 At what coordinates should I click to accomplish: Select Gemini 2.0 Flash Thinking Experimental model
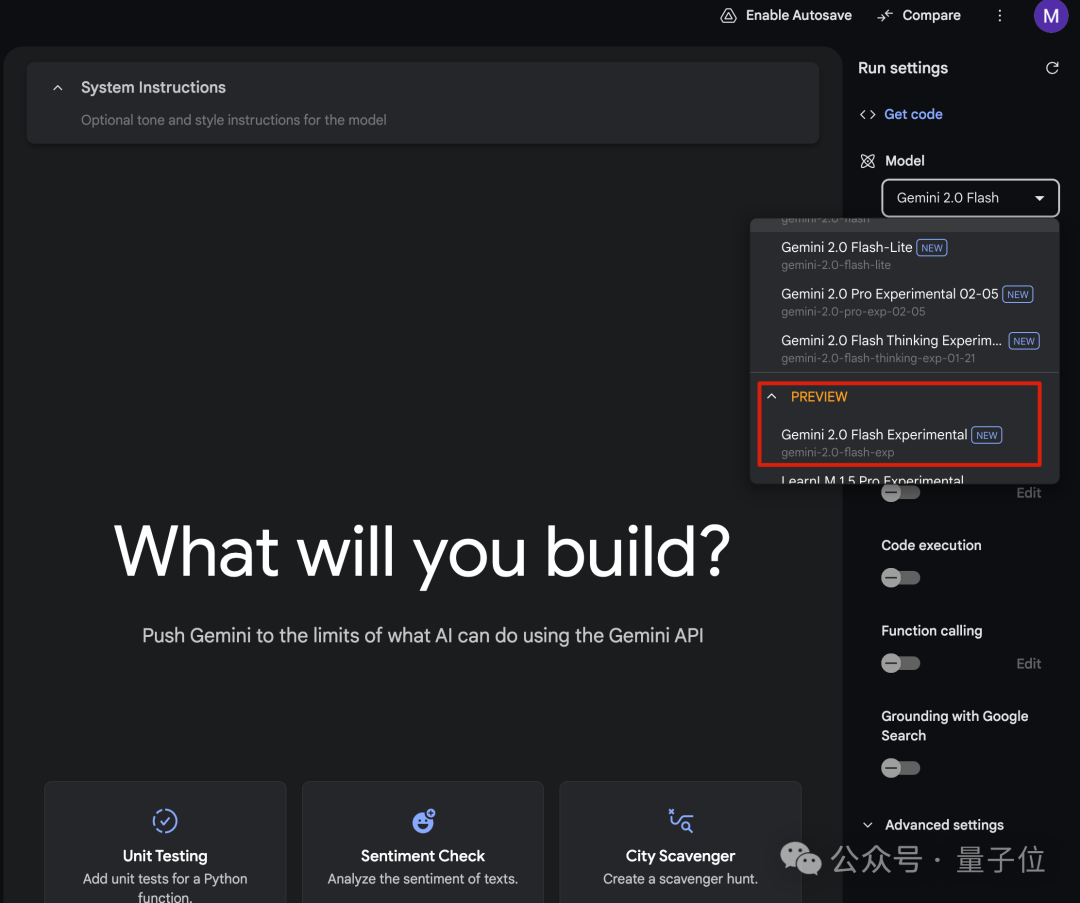tap(904, 349)
